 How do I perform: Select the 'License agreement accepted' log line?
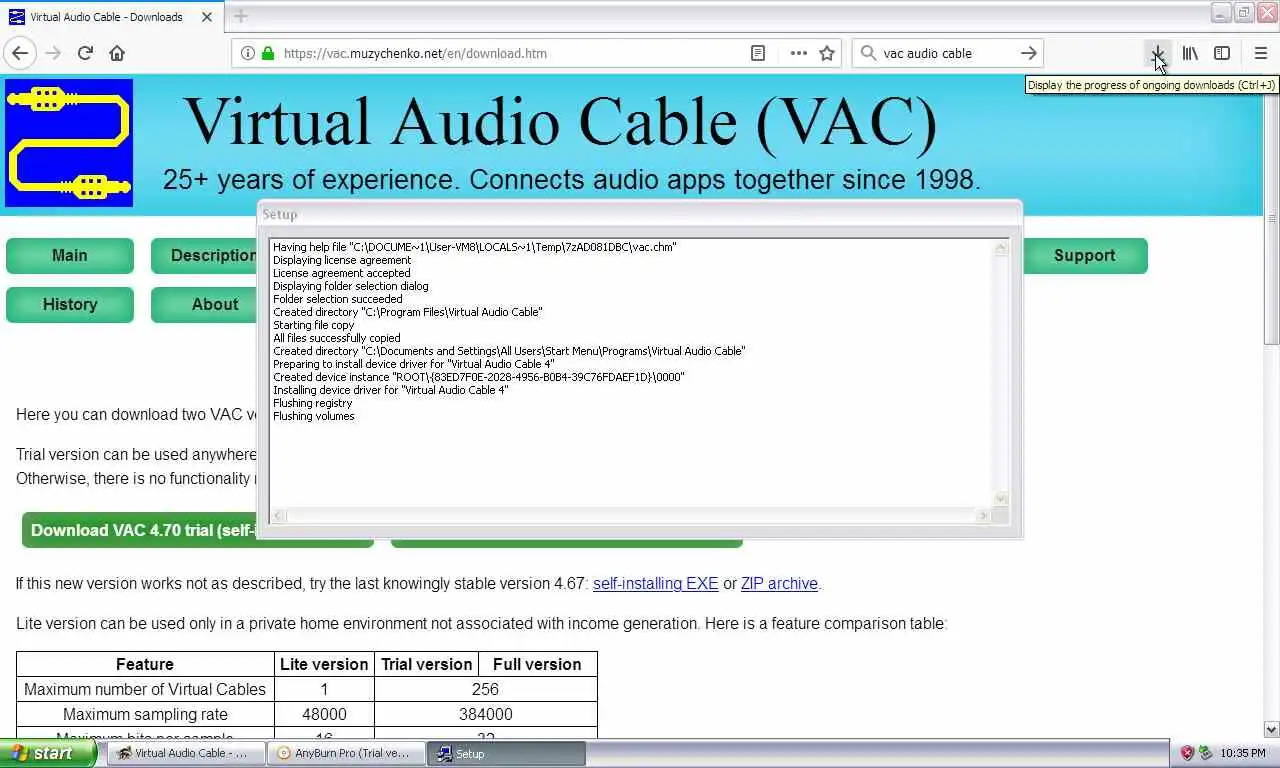pos(342,273)
